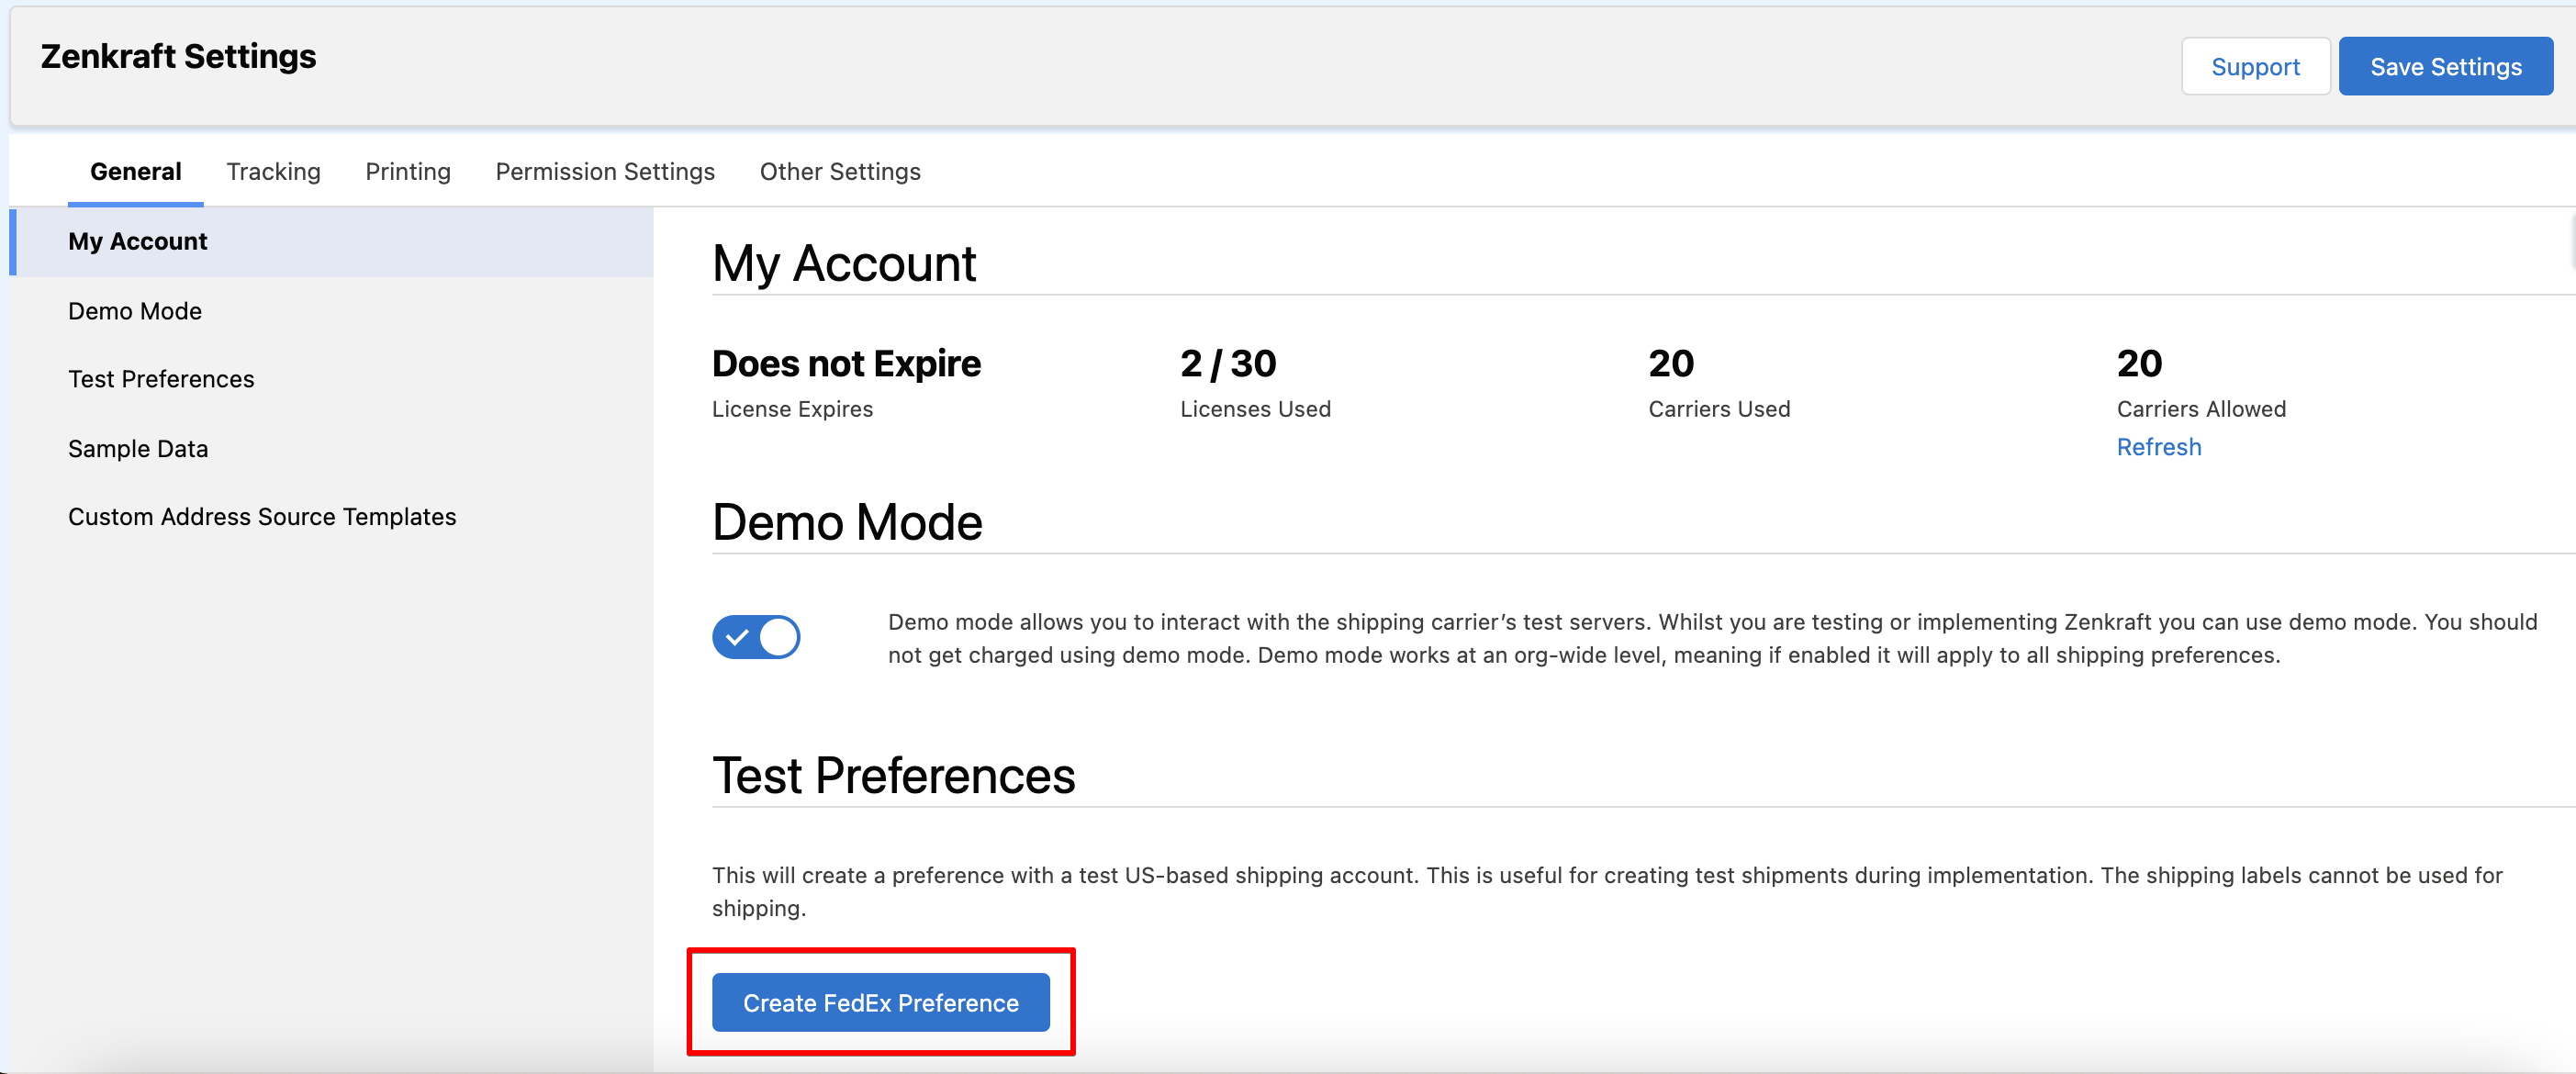
Task: Open the Other Settings tab
Action: click(x=840, y=172)
